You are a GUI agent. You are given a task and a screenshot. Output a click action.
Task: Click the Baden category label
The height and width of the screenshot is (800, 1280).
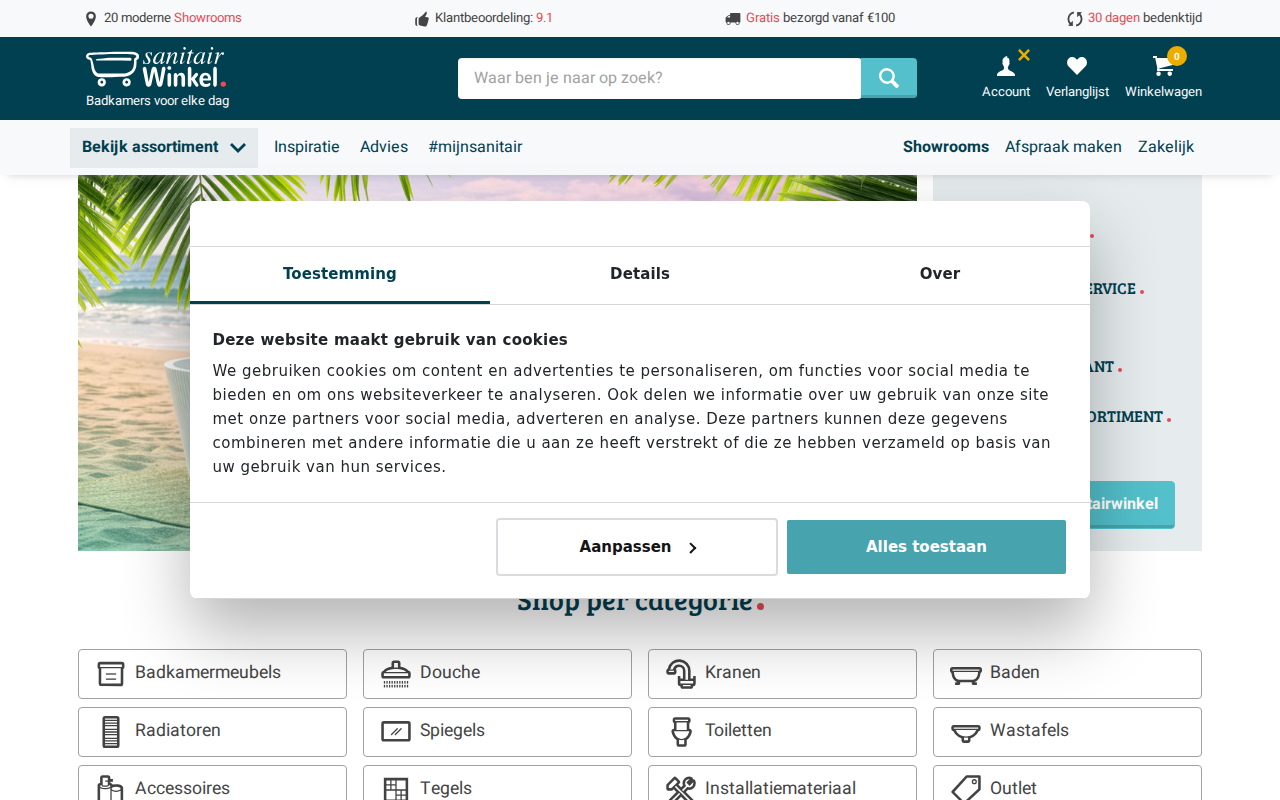[1015, 673]
